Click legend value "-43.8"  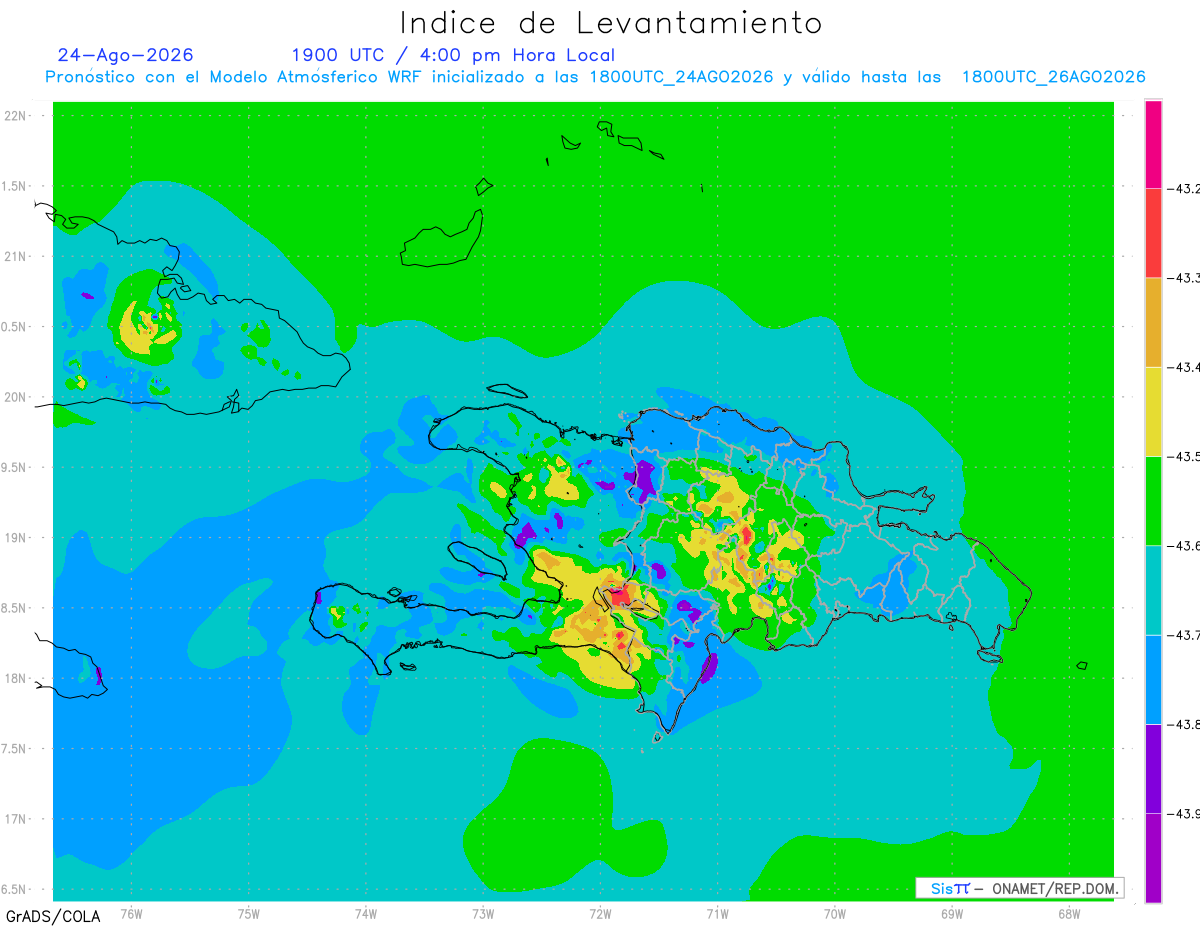1184,724
